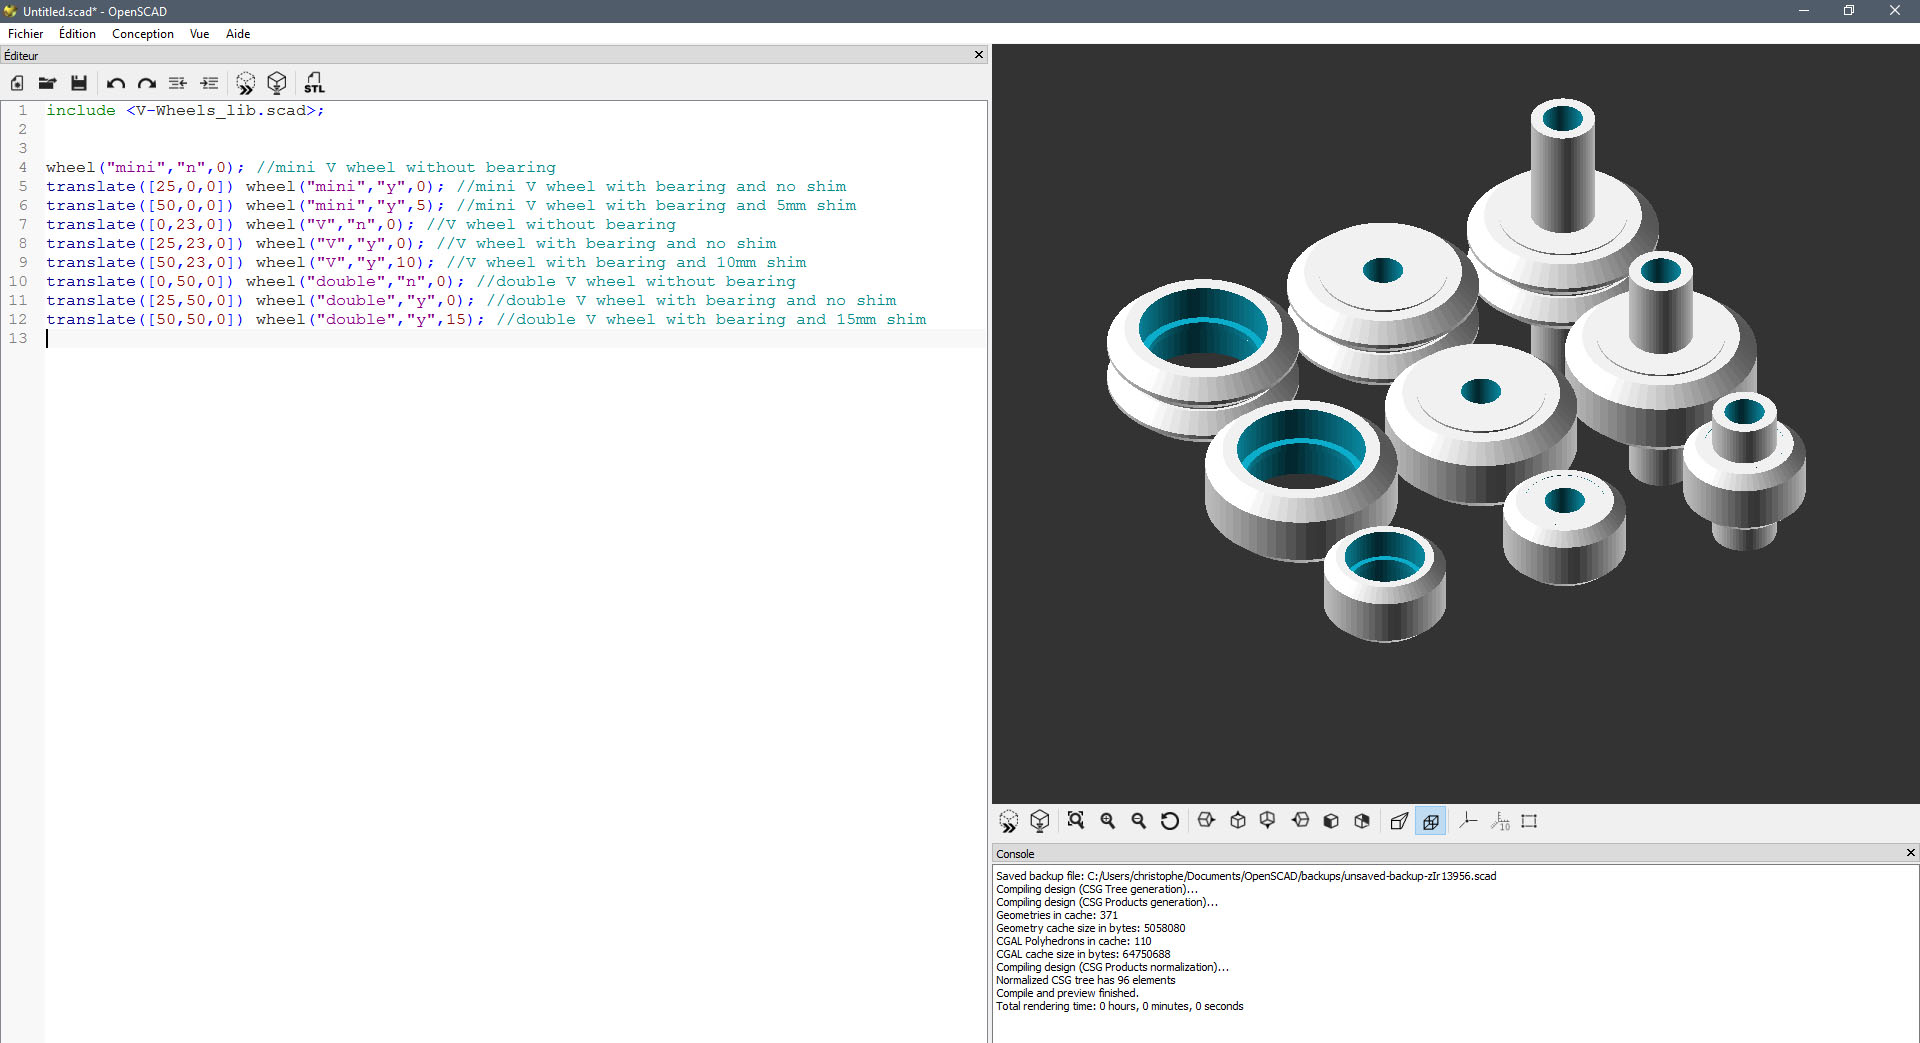Image resolution: width=1920 pixels, height=1043 pixels.
Task: Open the Conception menu
Action: click(x=142, y=33)
